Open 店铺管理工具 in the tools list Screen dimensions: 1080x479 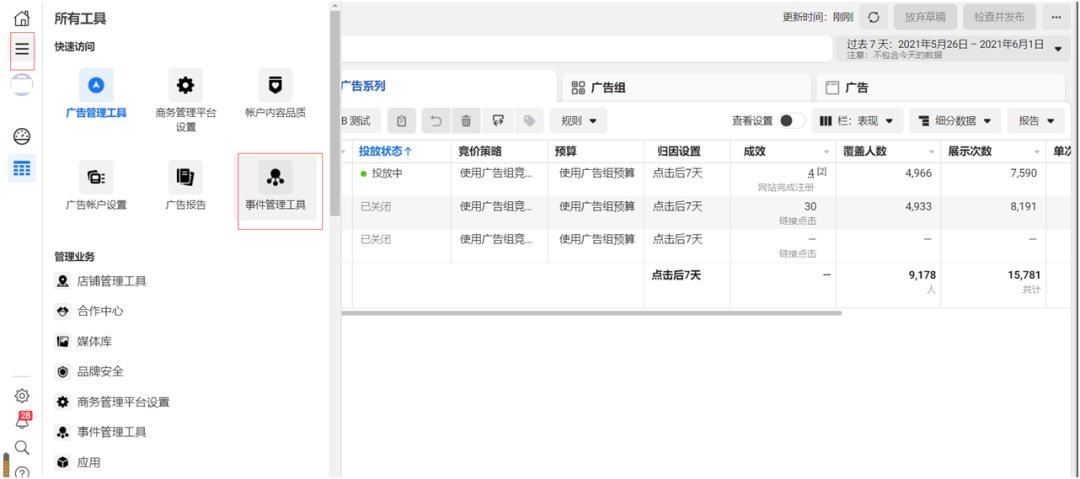111,281
